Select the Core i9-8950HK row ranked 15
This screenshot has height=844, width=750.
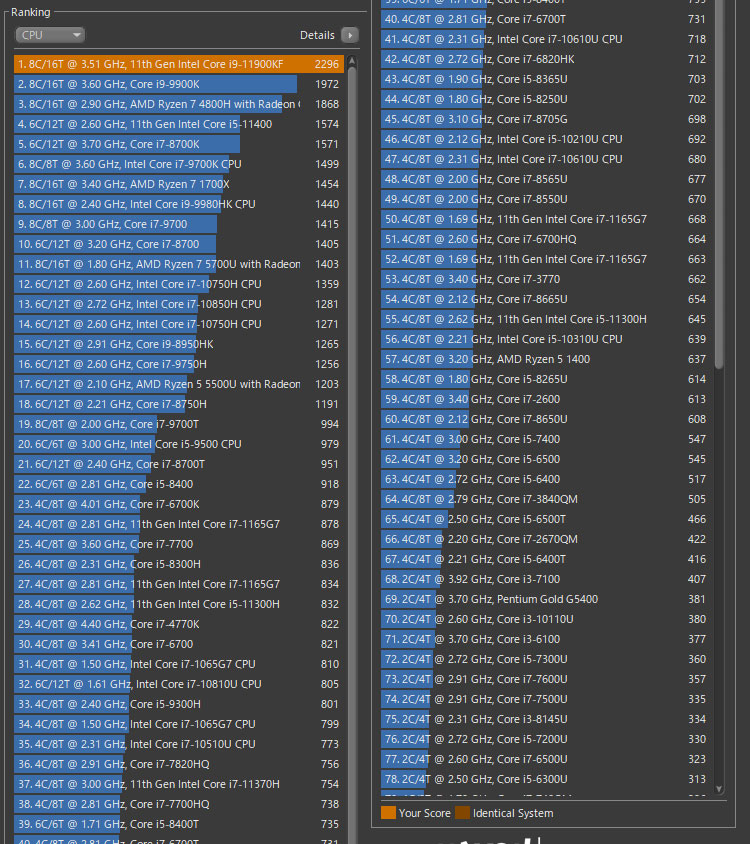coord(179,344)
